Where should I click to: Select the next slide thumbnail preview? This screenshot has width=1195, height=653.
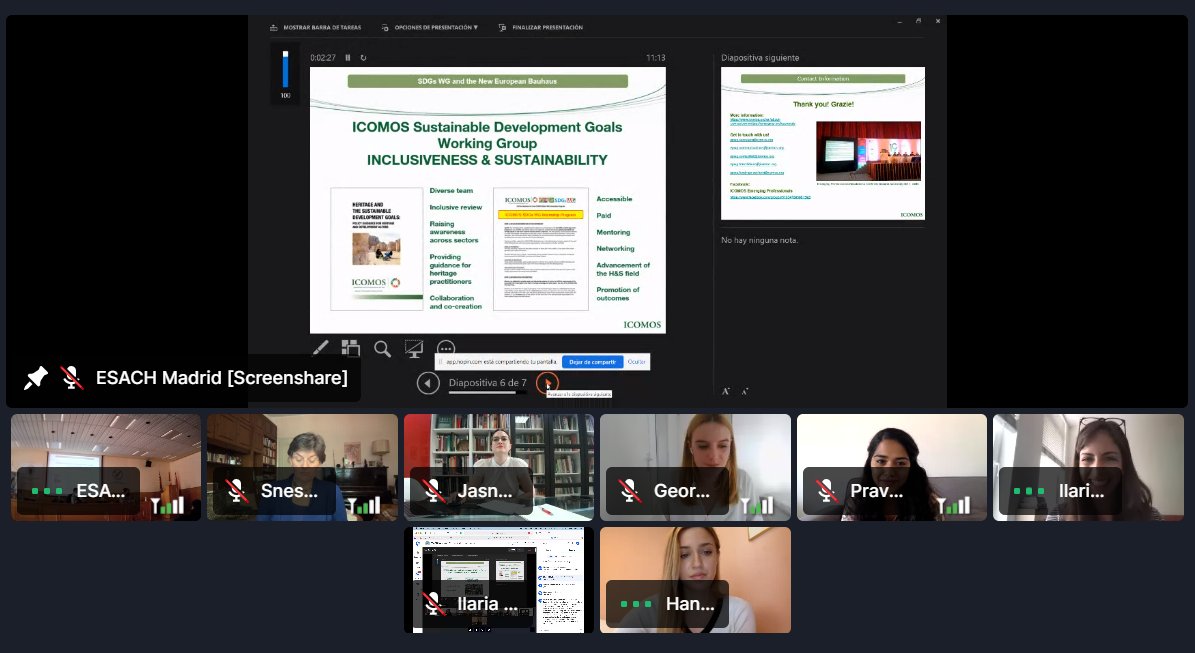pos(823,143)
